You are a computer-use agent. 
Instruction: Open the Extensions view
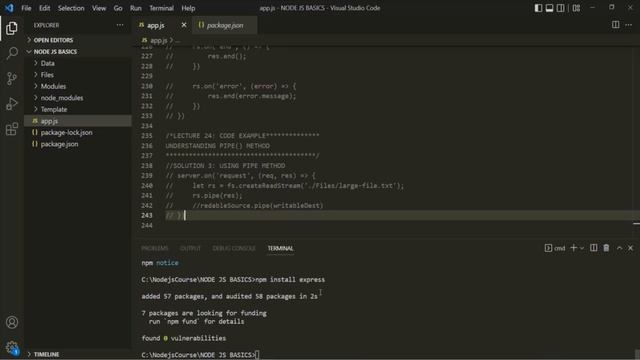12,129
